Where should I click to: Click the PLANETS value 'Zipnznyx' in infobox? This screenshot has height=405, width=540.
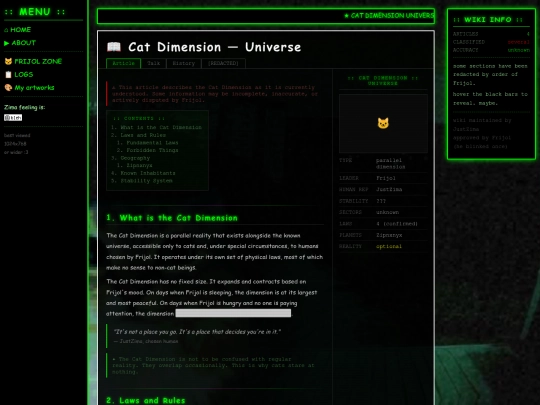coord(389,235)
